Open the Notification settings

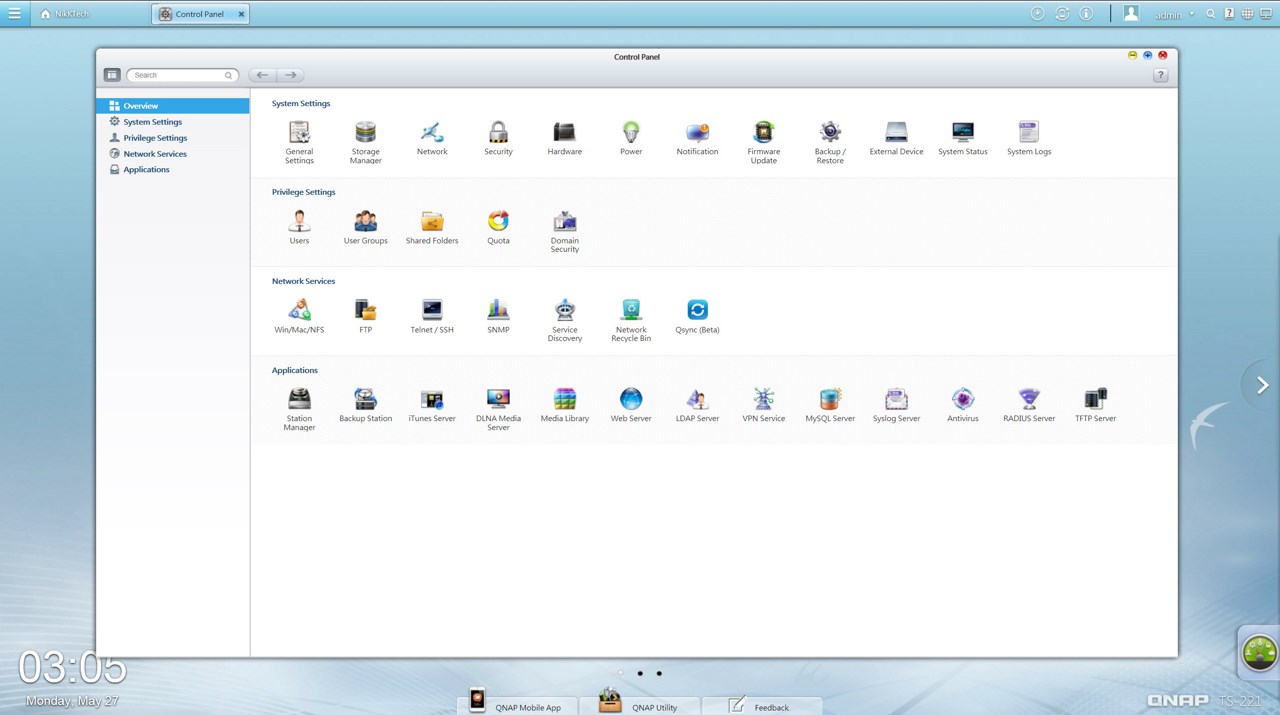[697, 137]
